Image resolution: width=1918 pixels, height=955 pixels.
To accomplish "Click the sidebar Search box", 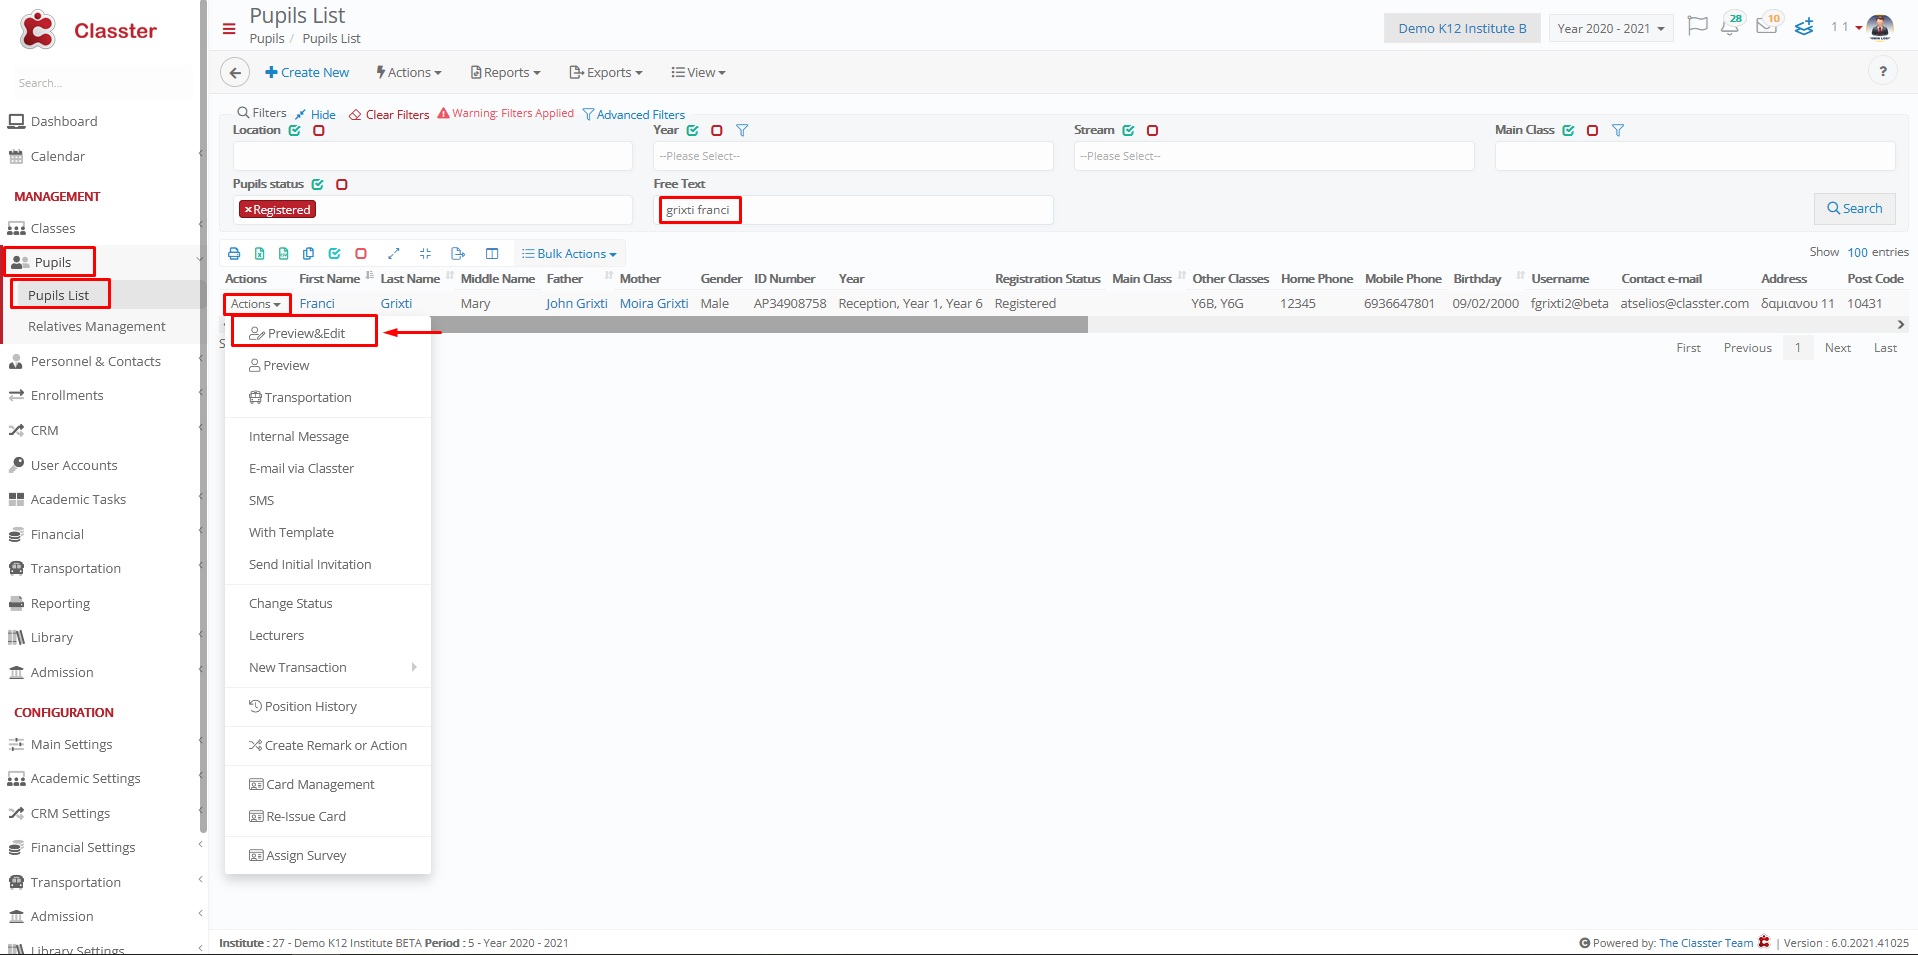I will pyautogui.click(x=100, y=83).
